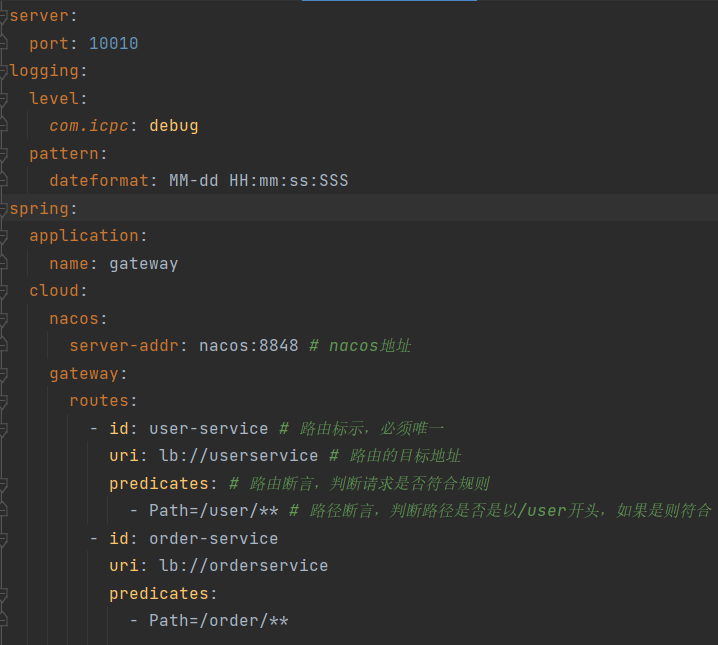Click the lb://orderservice uri value
This screenshot has height=645, width=718.
click(x=243, y=566)
